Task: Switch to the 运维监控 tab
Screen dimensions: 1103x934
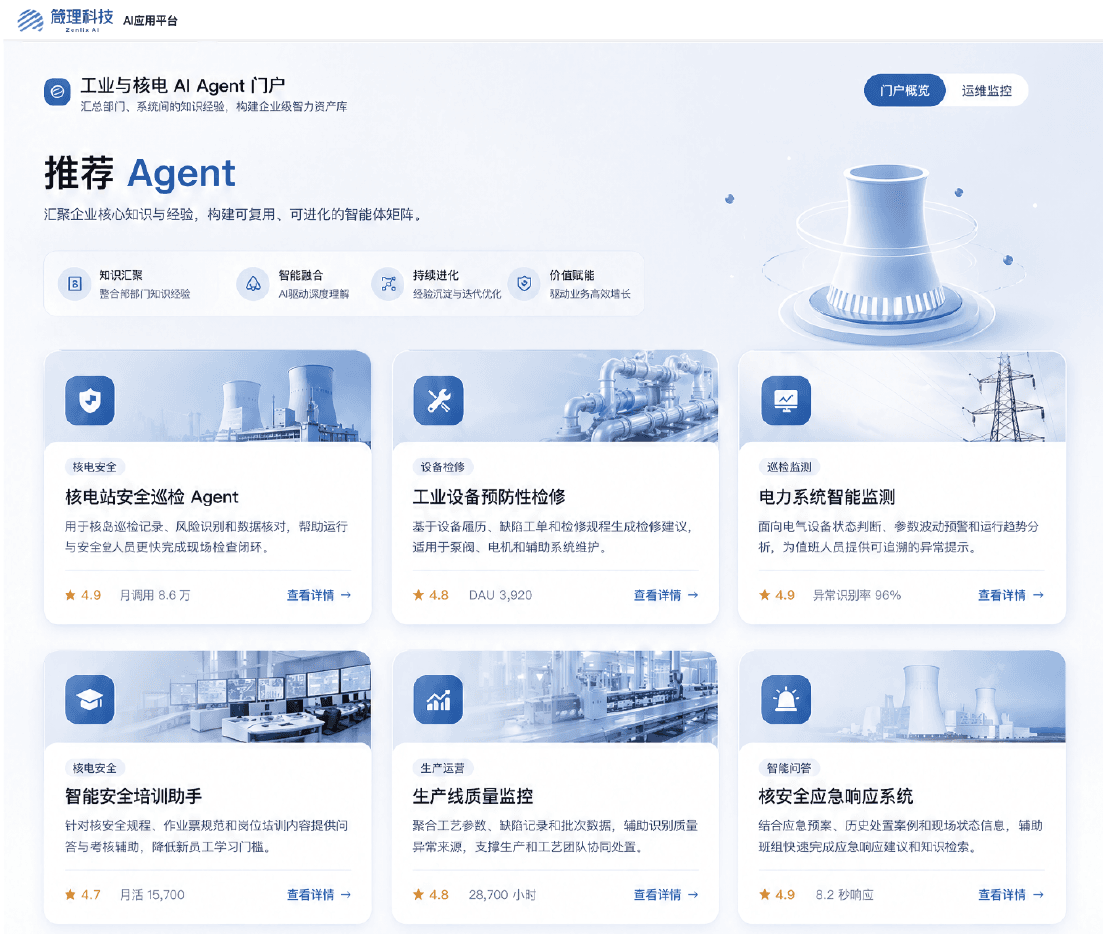Action: coord(987,91)
